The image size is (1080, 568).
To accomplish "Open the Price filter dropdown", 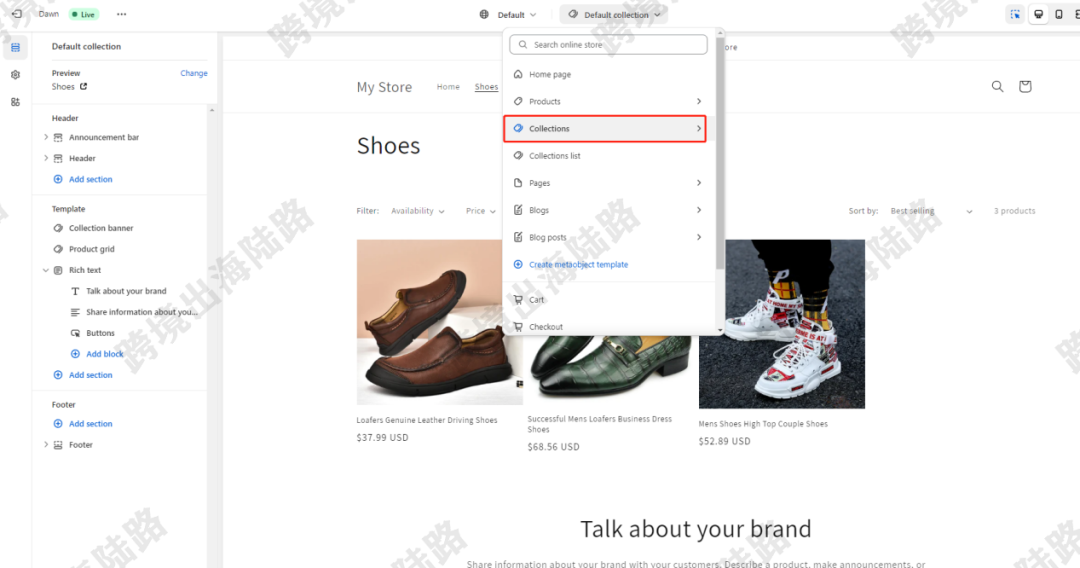I will pyautogui.click(x=481, y=211).
